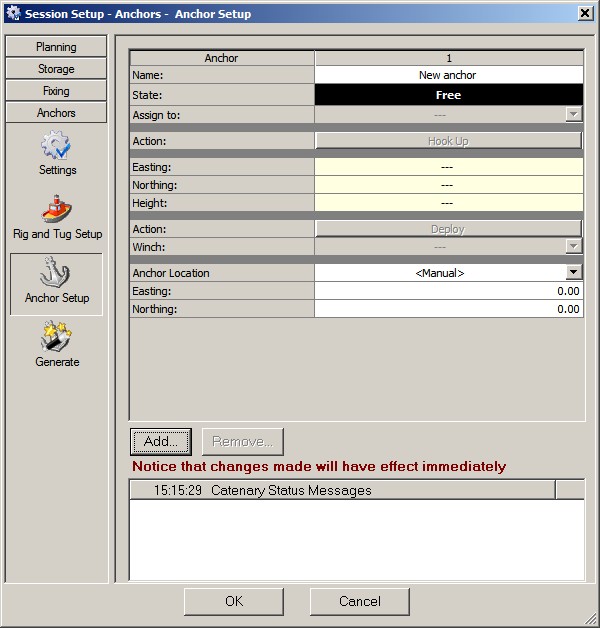Open the Assign to dropdown

tap(573, 115)
